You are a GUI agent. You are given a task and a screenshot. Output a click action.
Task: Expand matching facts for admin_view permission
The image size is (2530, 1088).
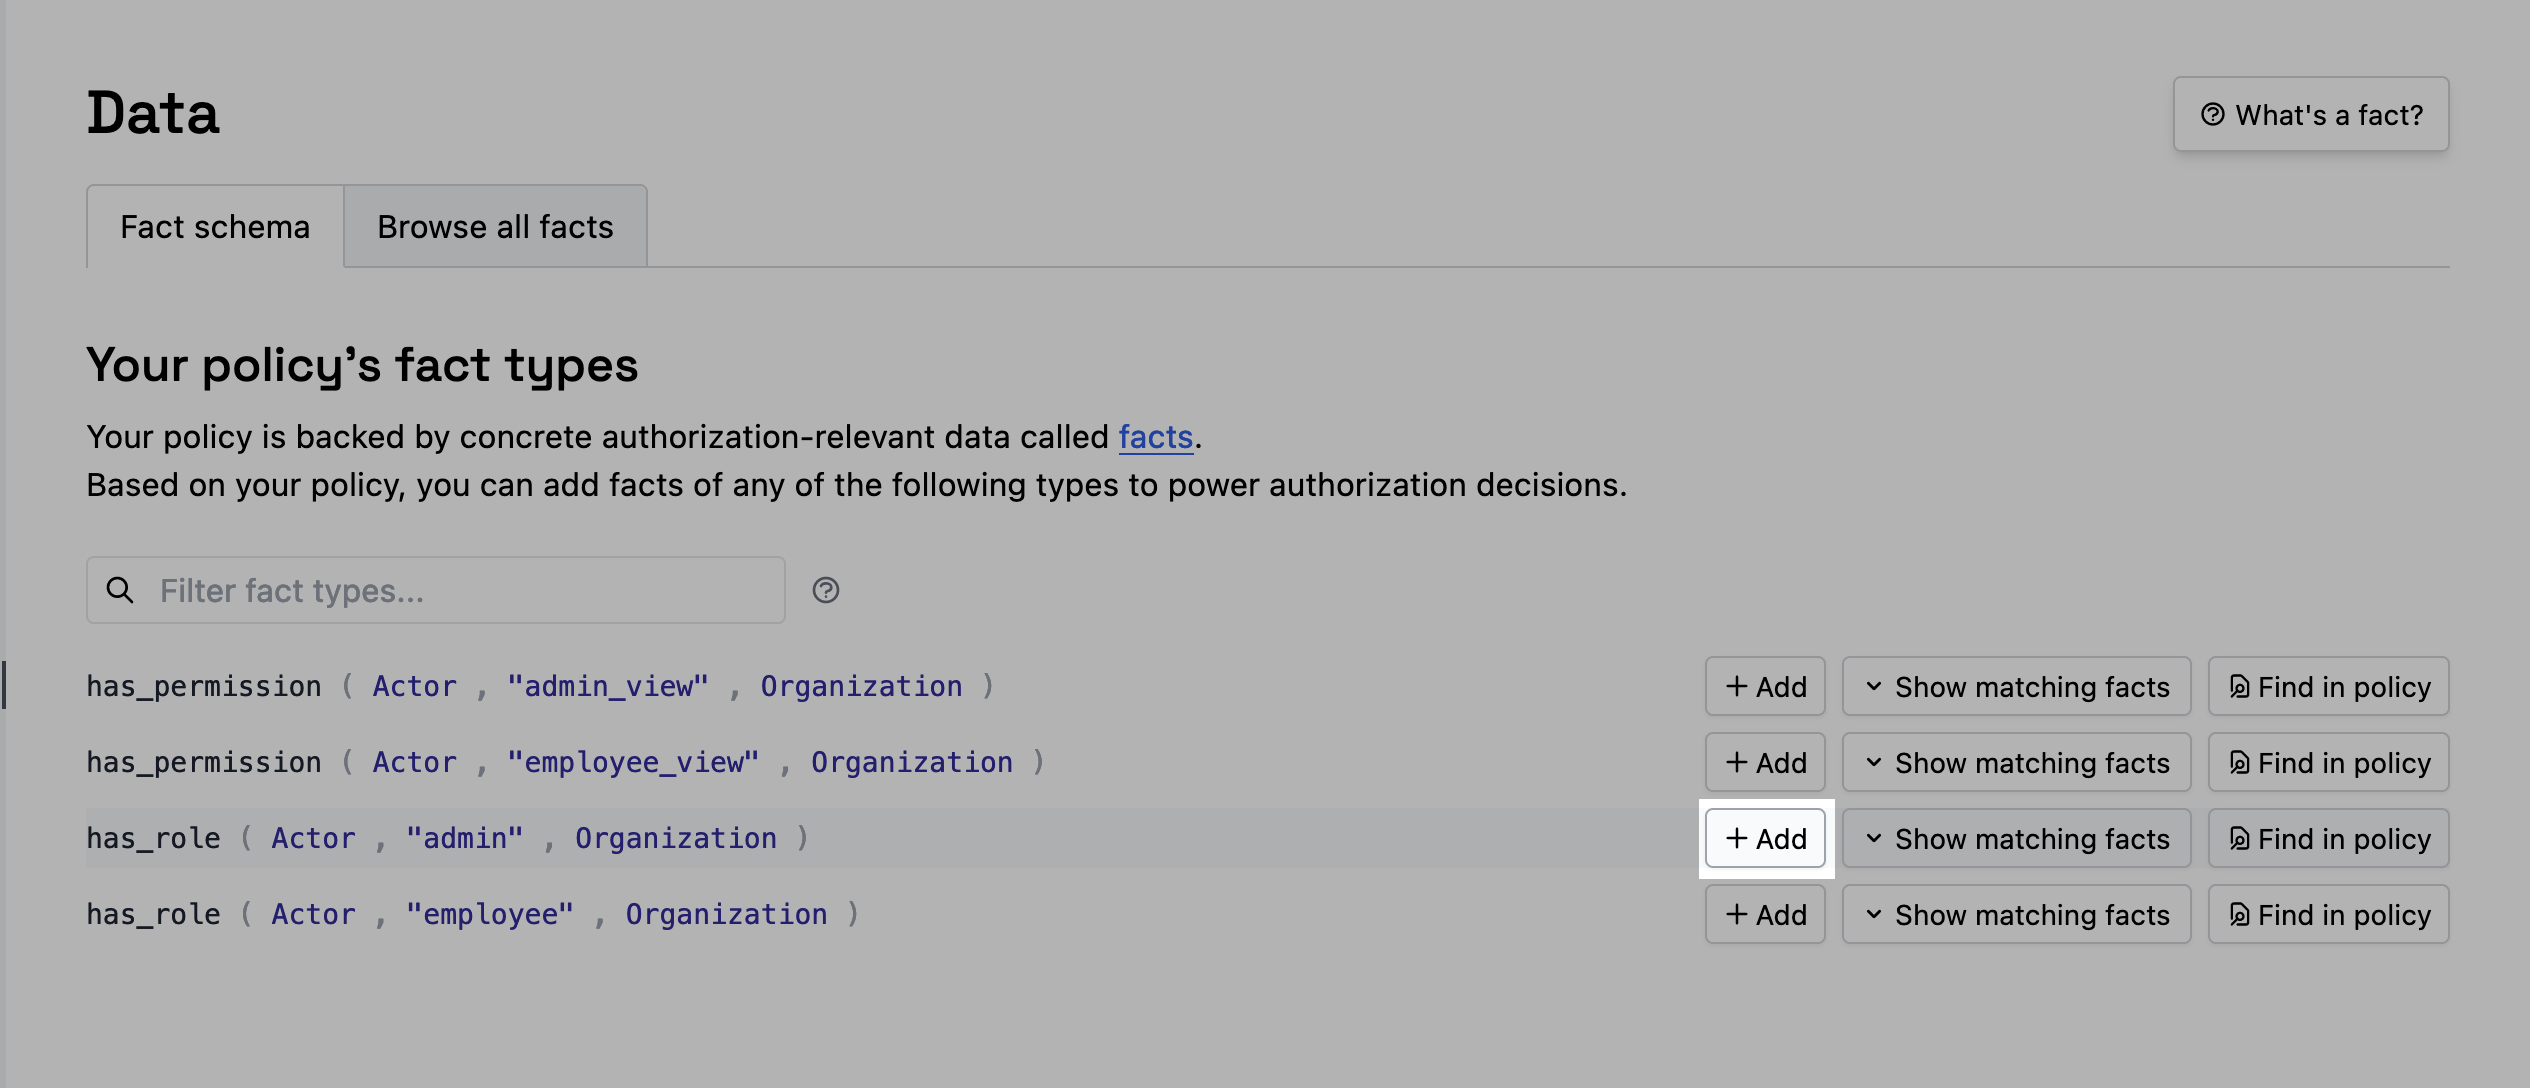click(2016, 686)
